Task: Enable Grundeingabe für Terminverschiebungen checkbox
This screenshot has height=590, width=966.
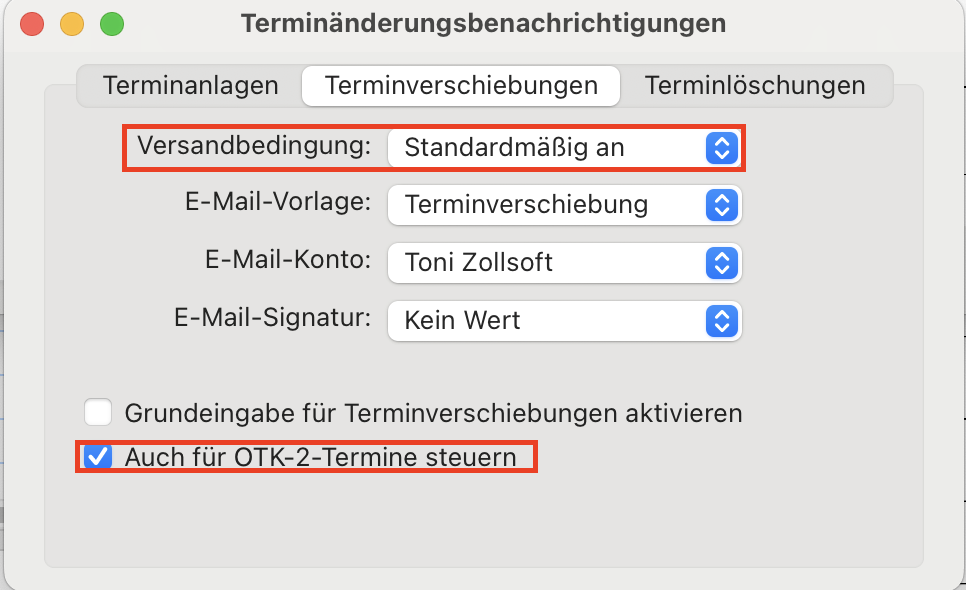Action: click(x=98, y=412)
